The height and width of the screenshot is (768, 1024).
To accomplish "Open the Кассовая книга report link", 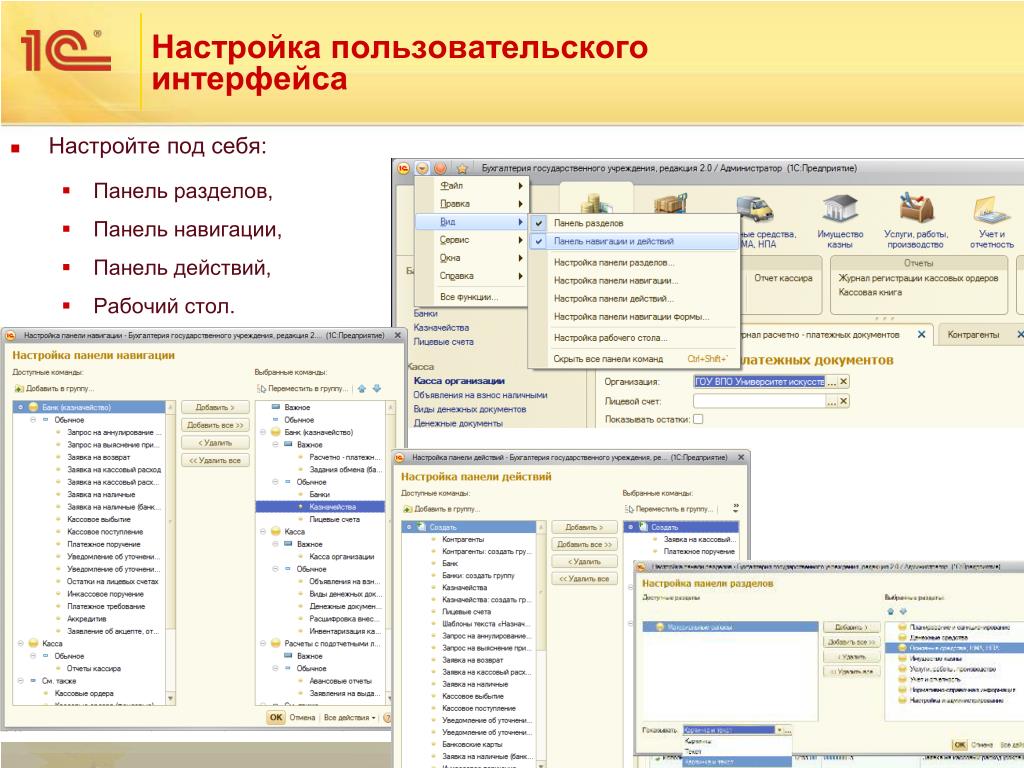I will click(x=870, y=292).
